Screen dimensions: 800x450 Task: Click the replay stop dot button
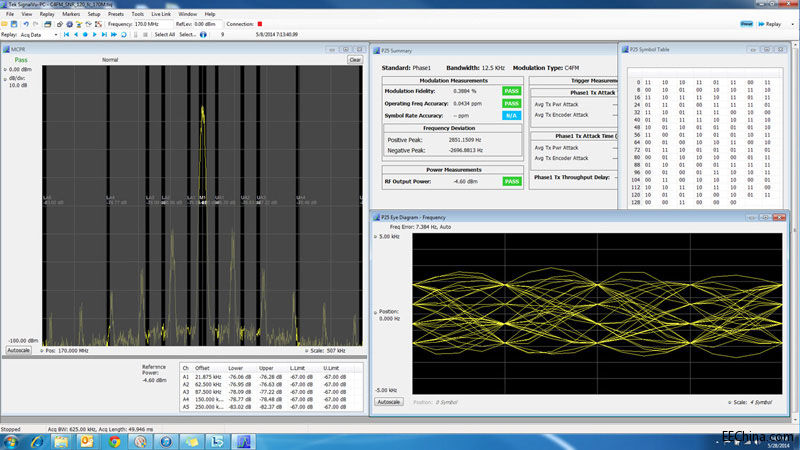click(85, 35)
